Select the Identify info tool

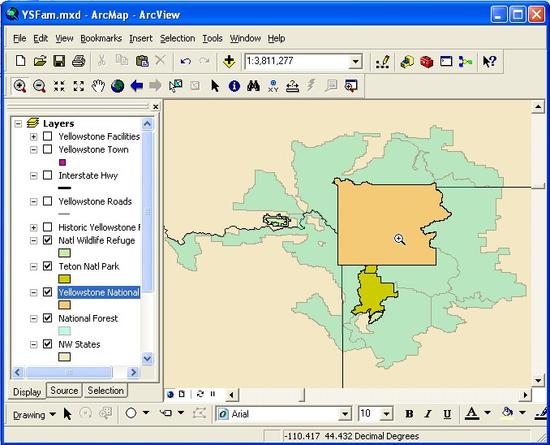pyautogui.click(x=234, y=86)
